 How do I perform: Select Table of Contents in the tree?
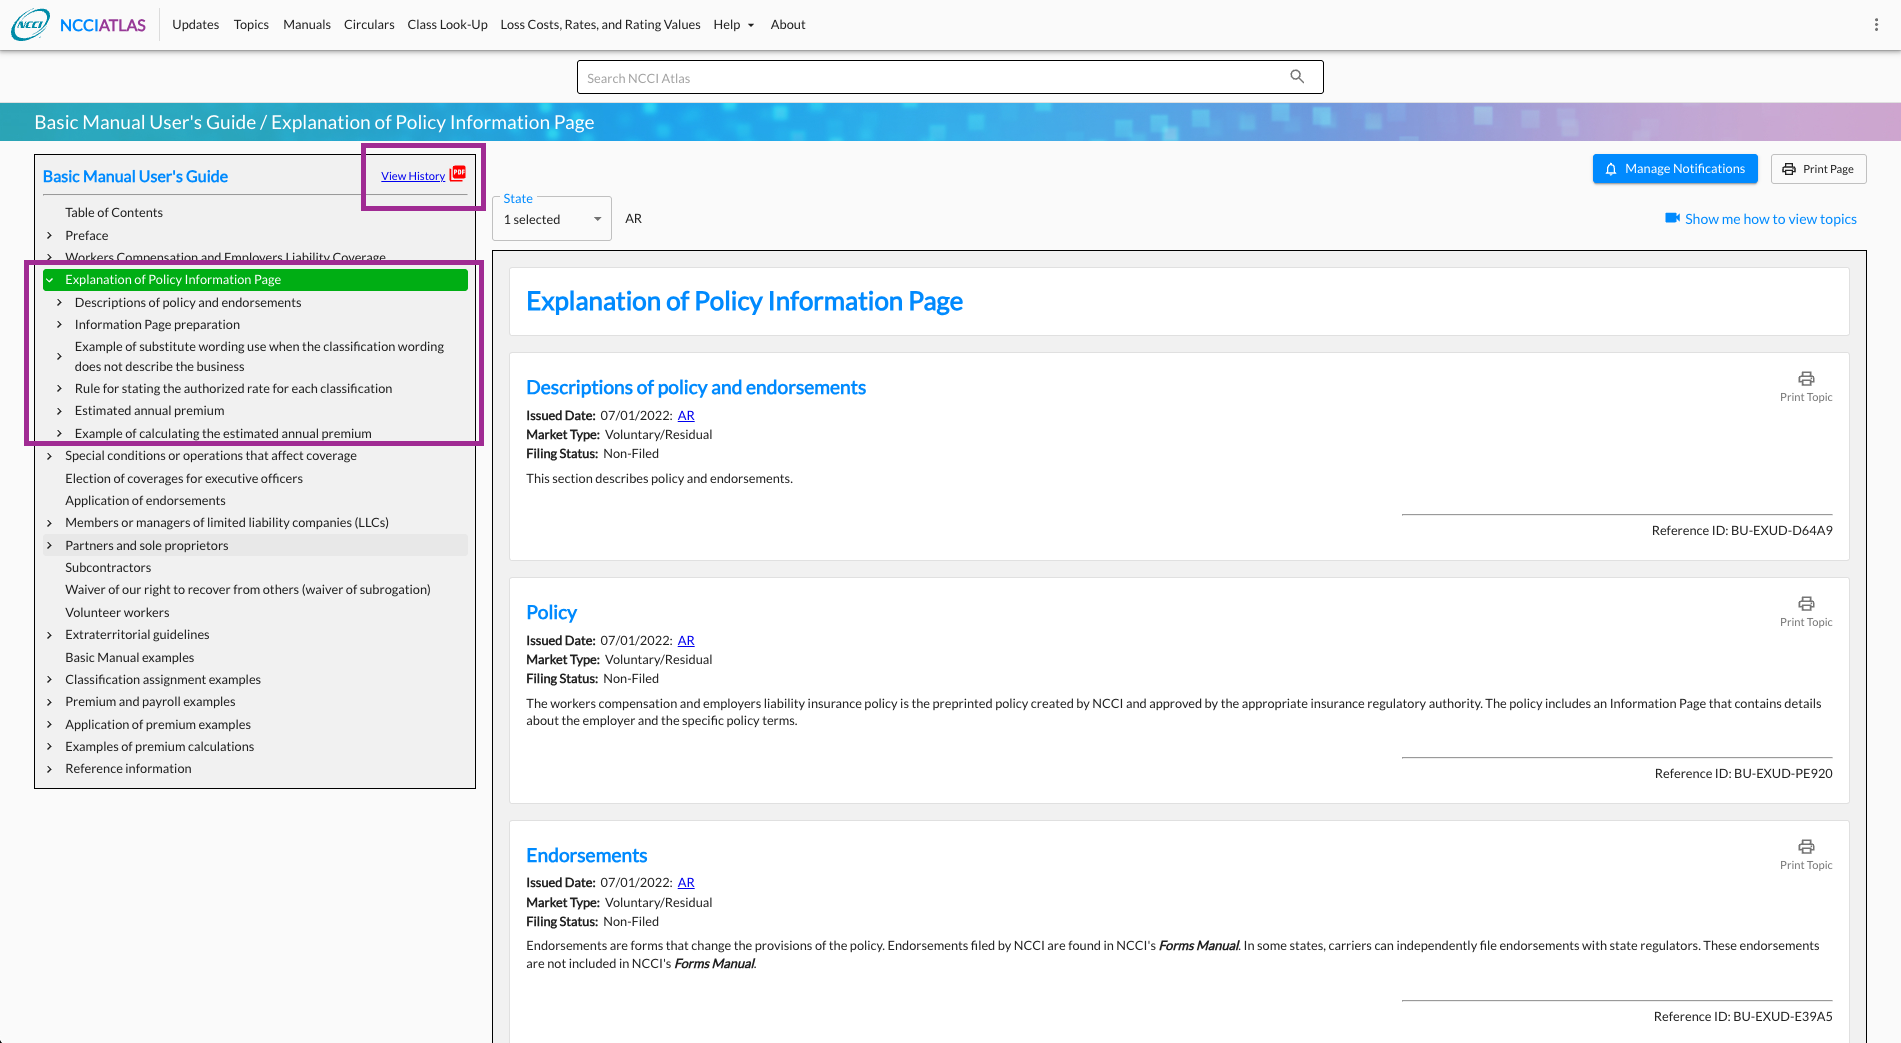click(114, 212)
